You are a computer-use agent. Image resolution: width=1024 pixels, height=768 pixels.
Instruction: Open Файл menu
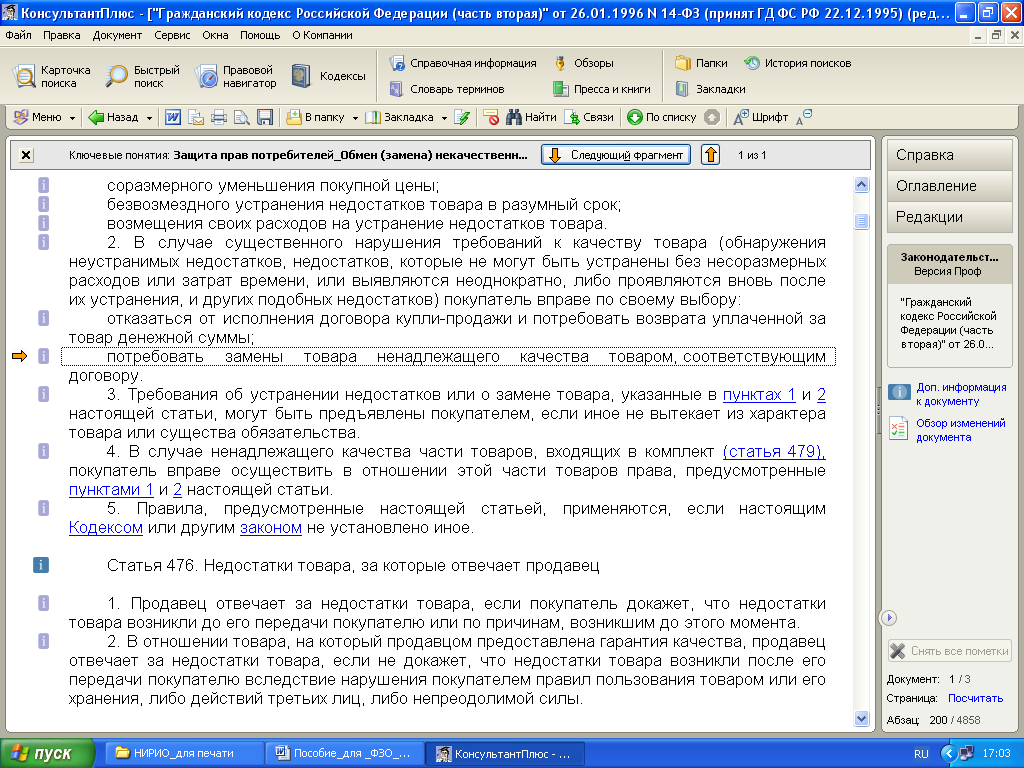pyautogui.click(x=18, y=35)
